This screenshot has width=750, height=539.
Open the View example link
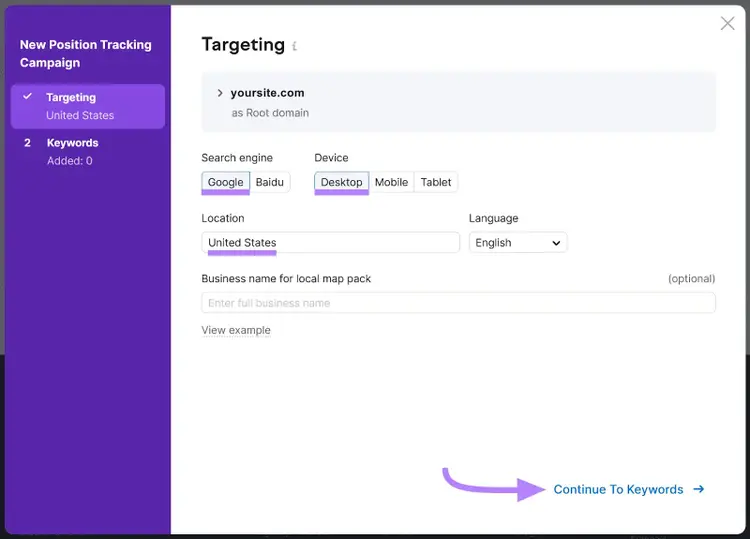pos(236,330)
